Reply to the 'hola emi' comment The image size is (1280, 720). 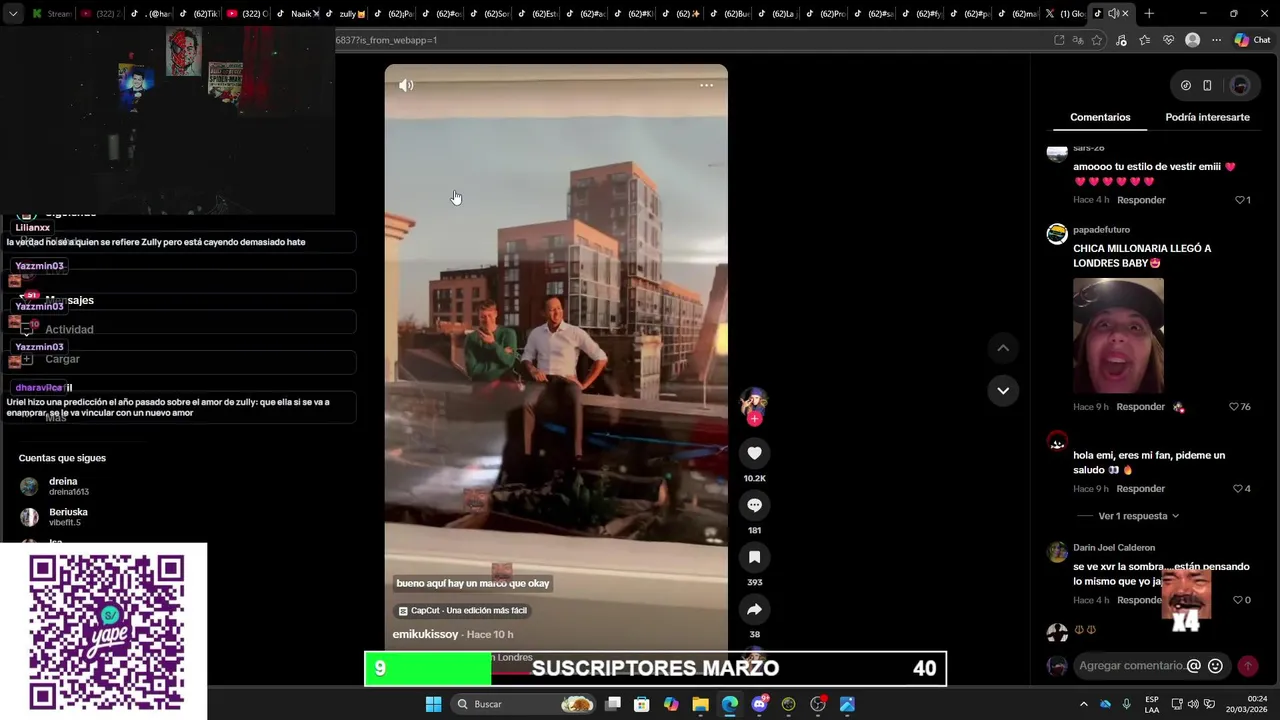tap(1140, 489)
